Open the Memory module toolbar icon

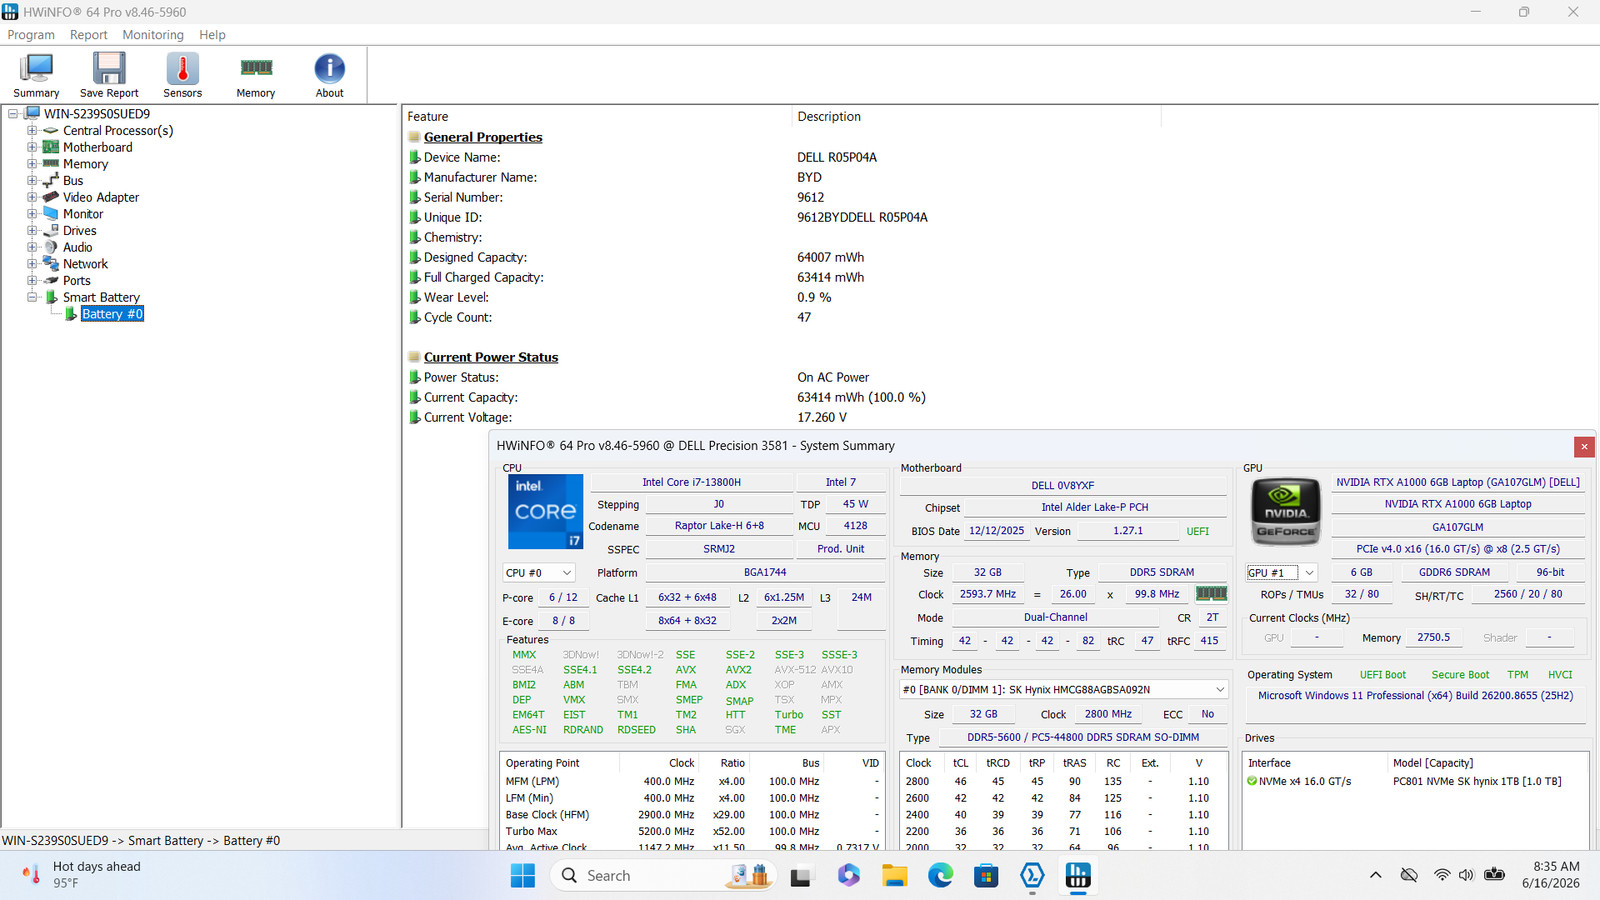pyautogui.click(x=256, y=75)
